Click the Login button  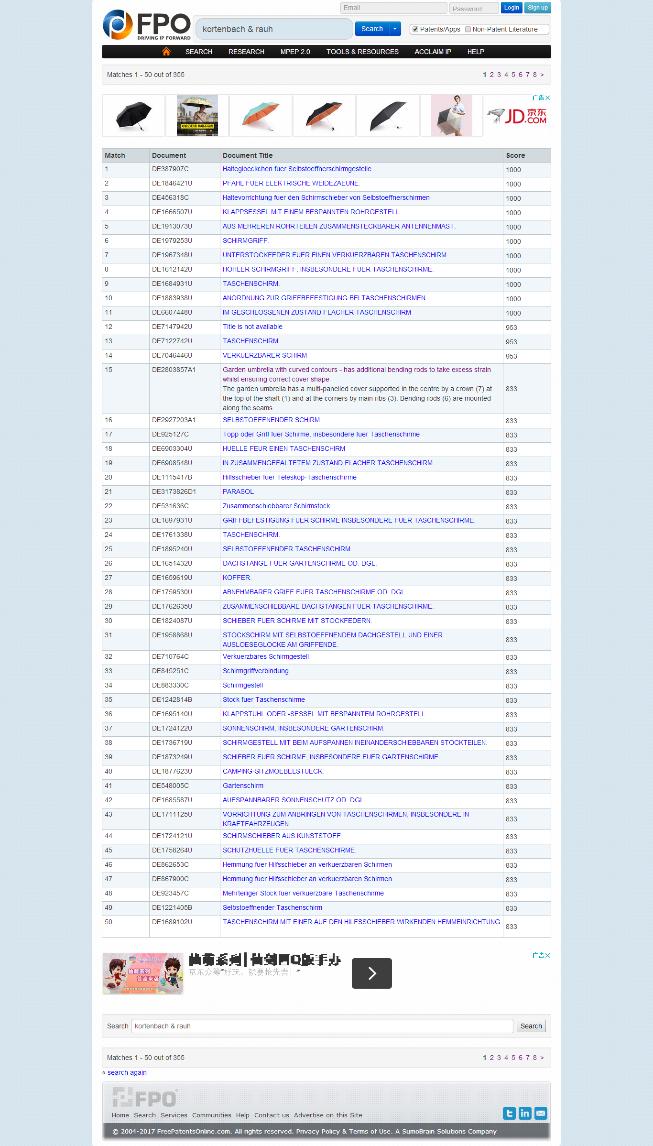[x=511, y=7]
